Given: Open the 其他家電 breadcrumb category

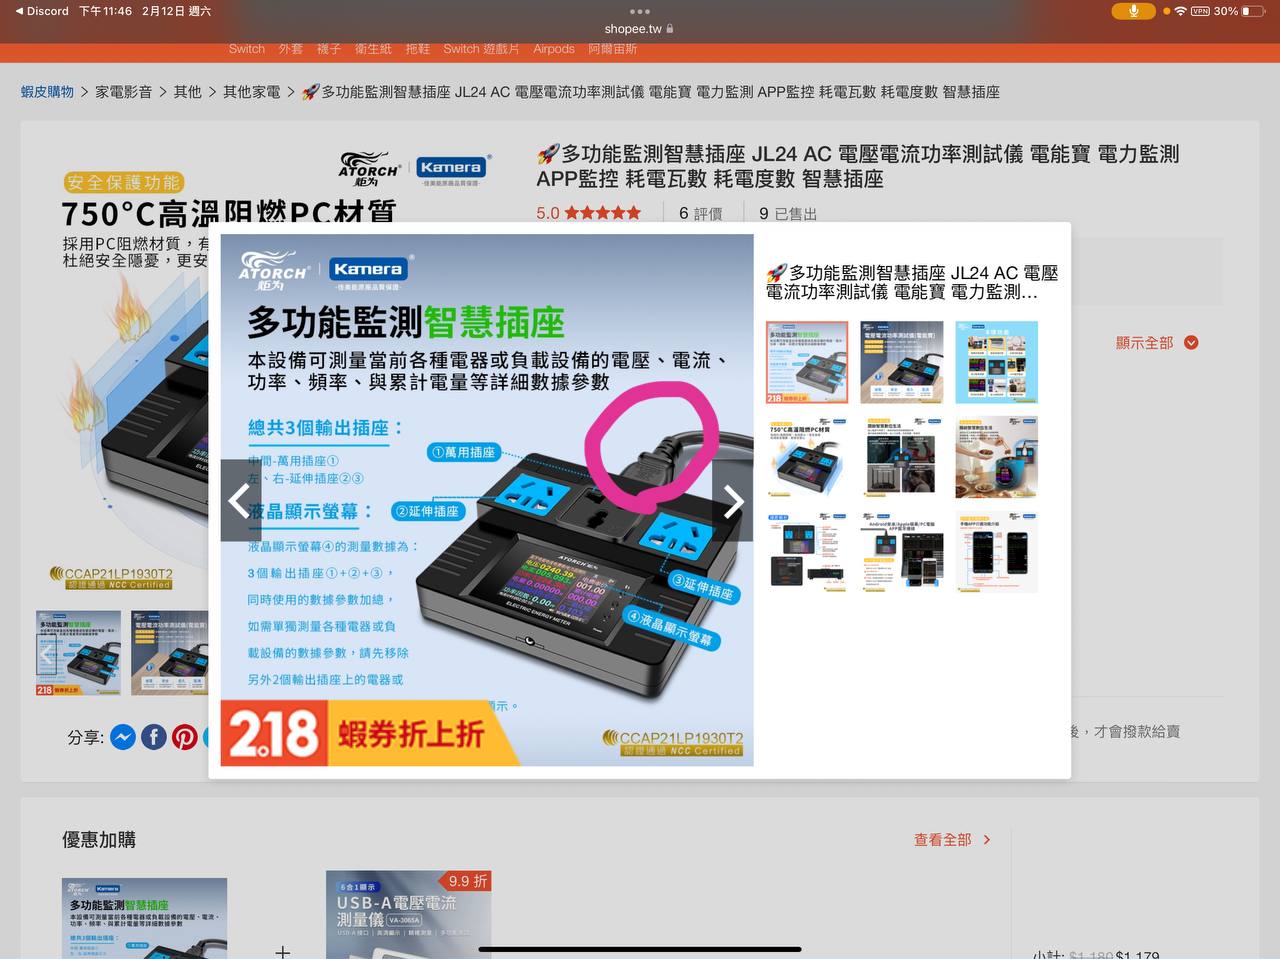Looking at the screenshot, I should [251, 92].
